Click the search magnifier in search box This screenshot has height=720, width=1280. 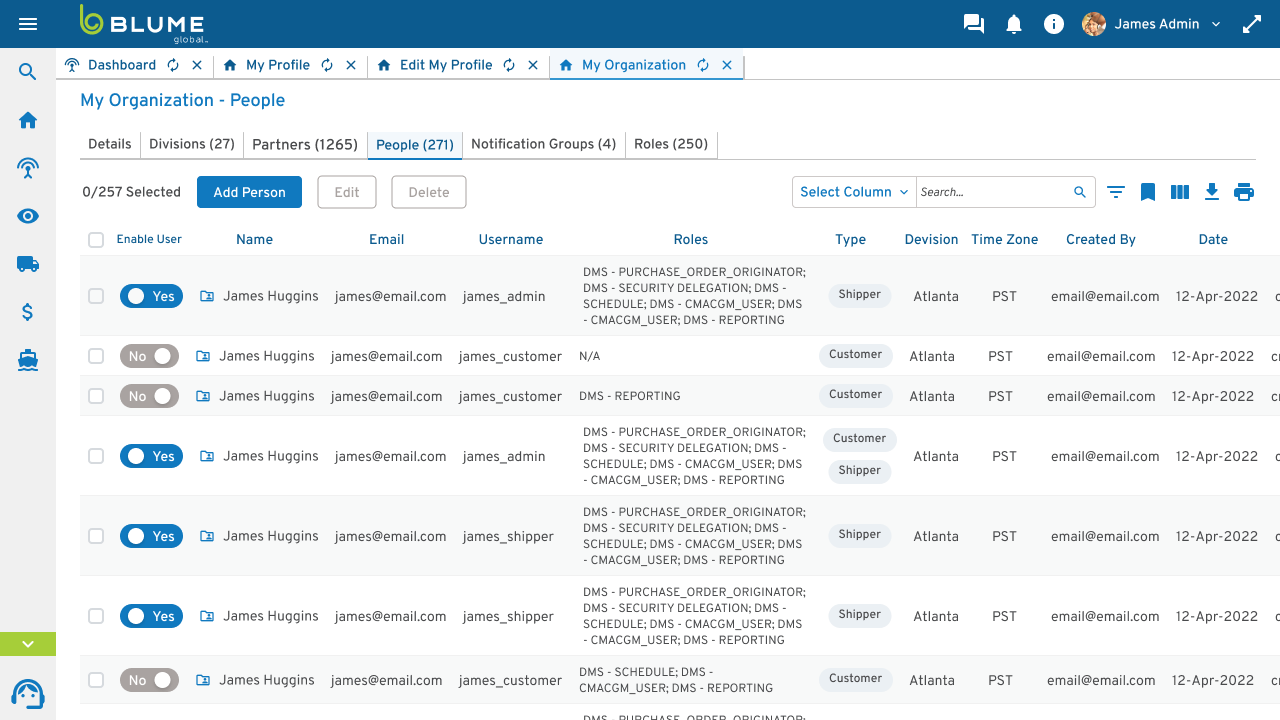pyautogui.click(x=1080, y=192)
